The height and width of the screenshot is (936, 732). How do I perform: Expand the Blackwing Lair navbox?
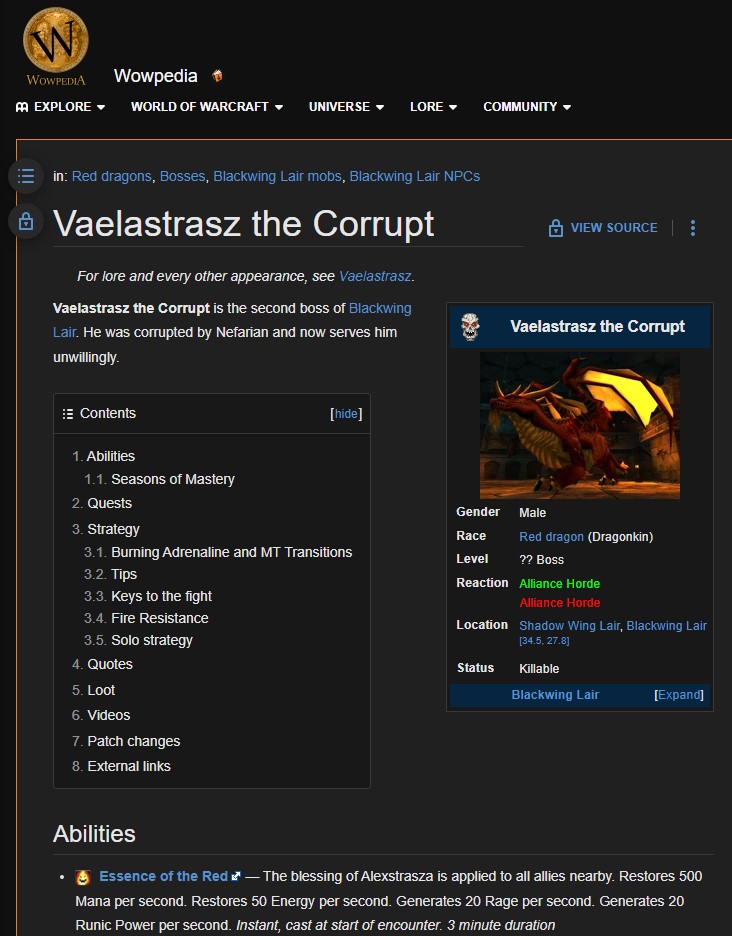point(679,695)
